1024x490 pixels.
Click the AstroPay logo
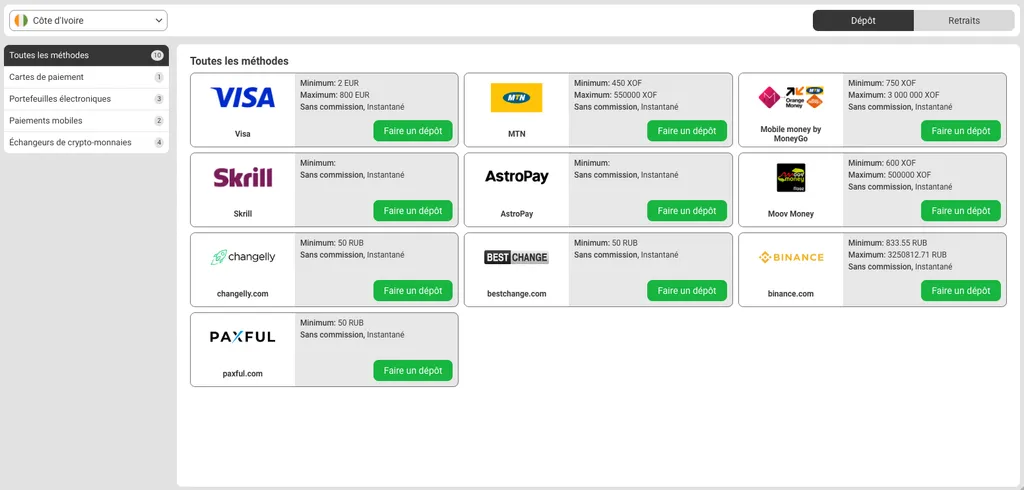516,177
